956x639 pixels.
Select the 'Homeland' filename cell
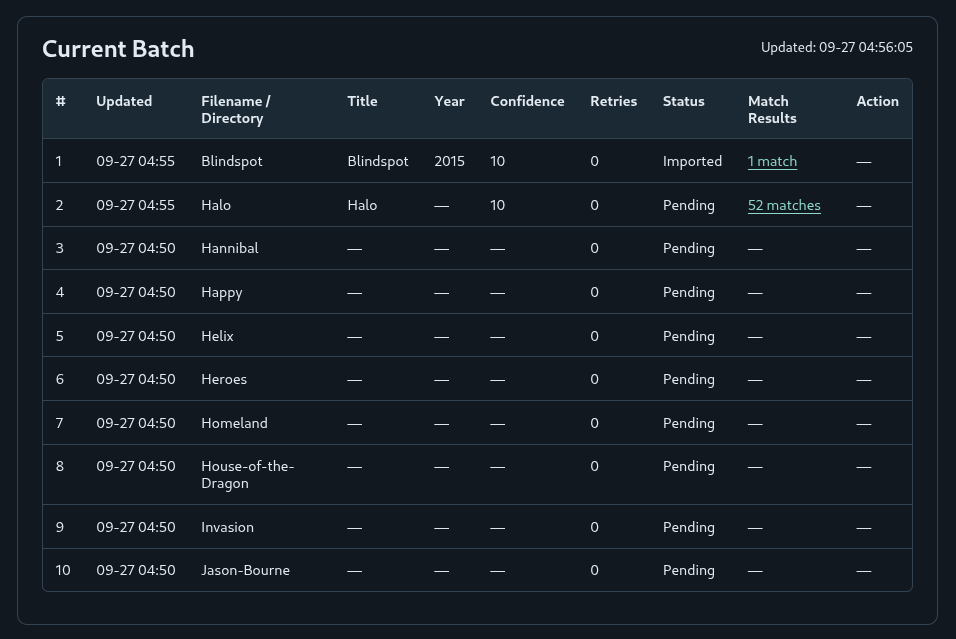pyautogui.click(x=234, y=423)
